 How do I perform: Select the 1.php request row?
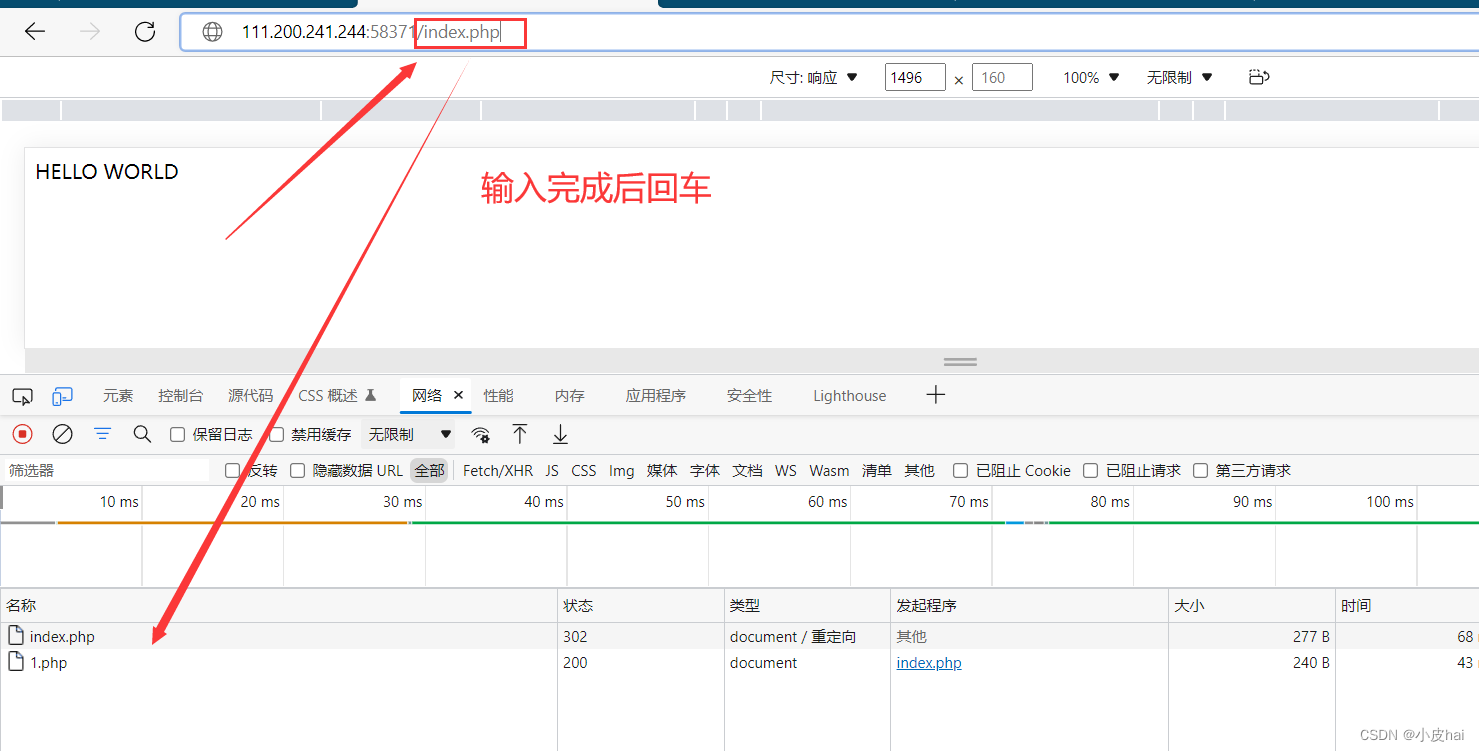point(739,662)
